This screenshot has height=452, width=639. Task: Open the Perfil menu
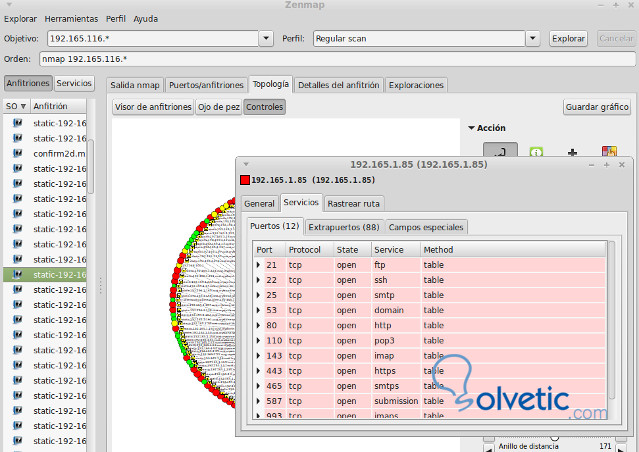(116, 19)
